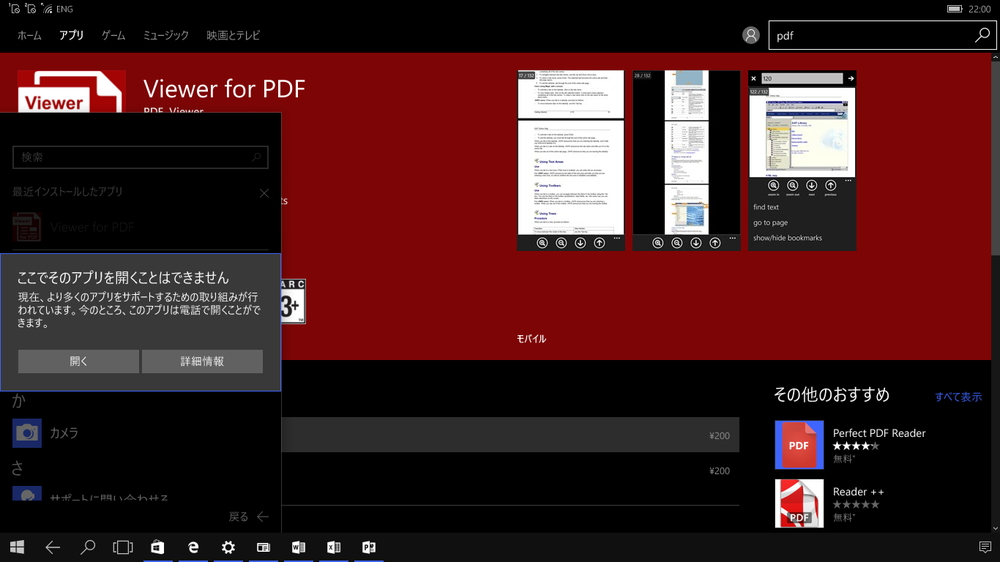Click the second ¥200 price row
Image resolution: width=1000 pixels, height=562 pixels.
click(x=510, y=471)
